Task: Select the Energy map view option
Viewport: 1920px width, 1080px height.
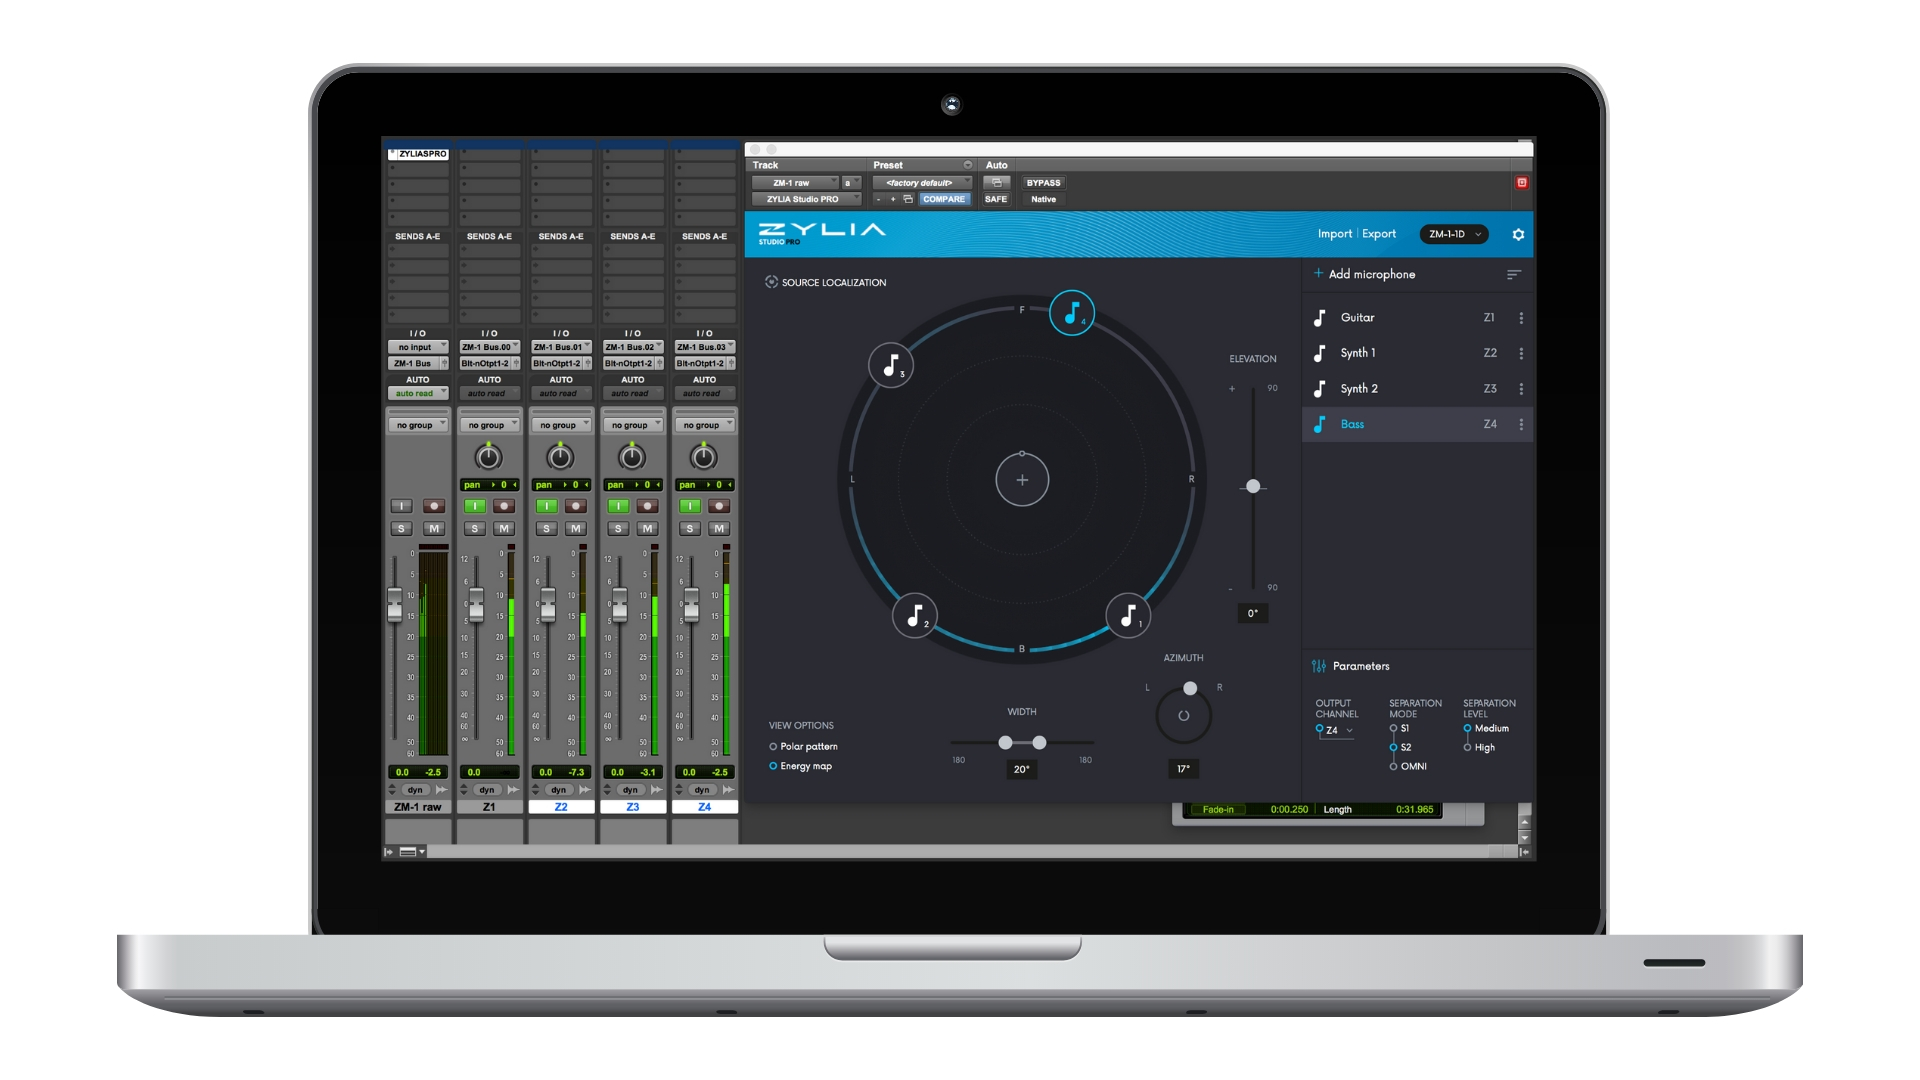Action: click(x=800, y=767)
